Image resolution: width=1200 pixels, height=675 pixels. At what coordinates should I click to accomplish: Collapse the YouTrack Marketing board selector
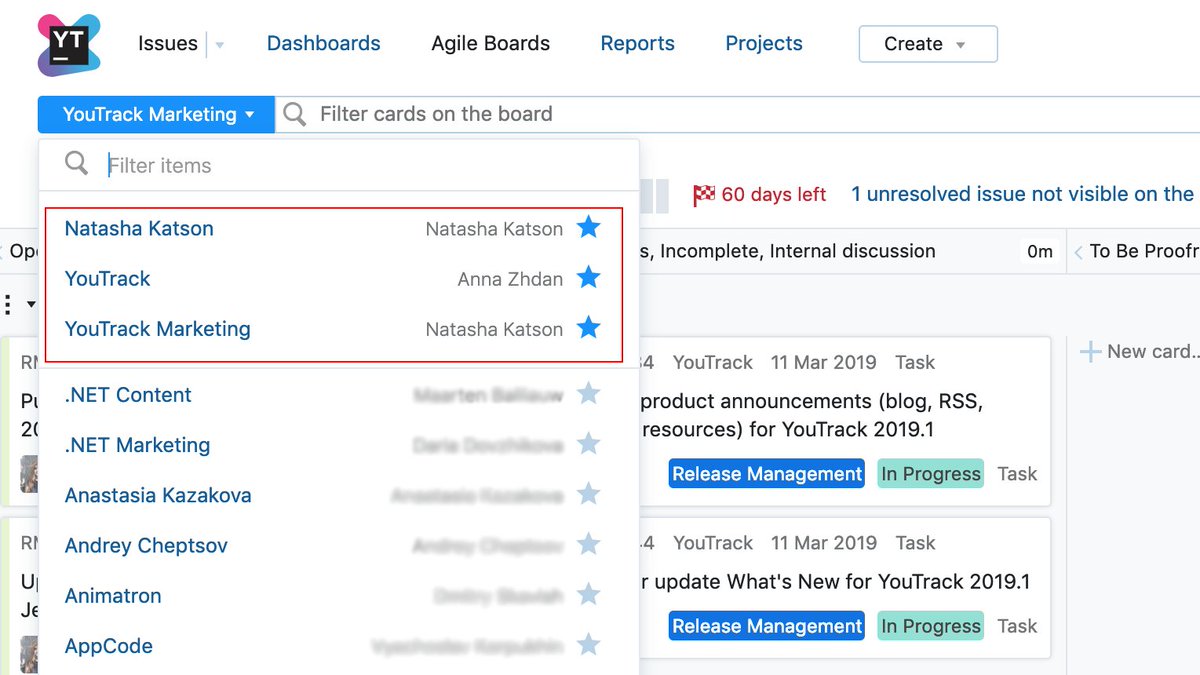tap(157, 114)
